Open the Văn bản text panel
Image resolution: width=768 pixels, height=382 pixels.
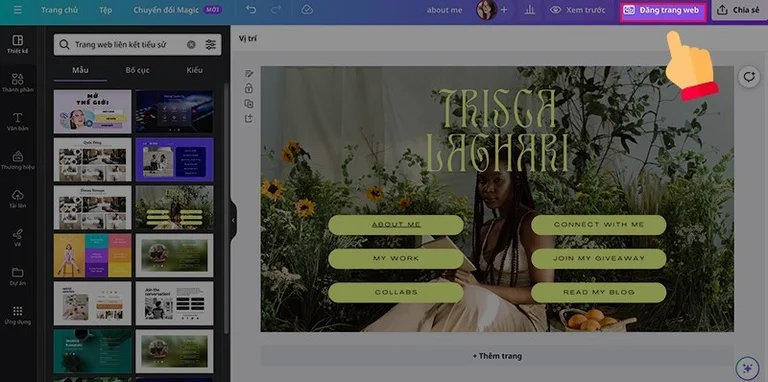click(18, 121)
